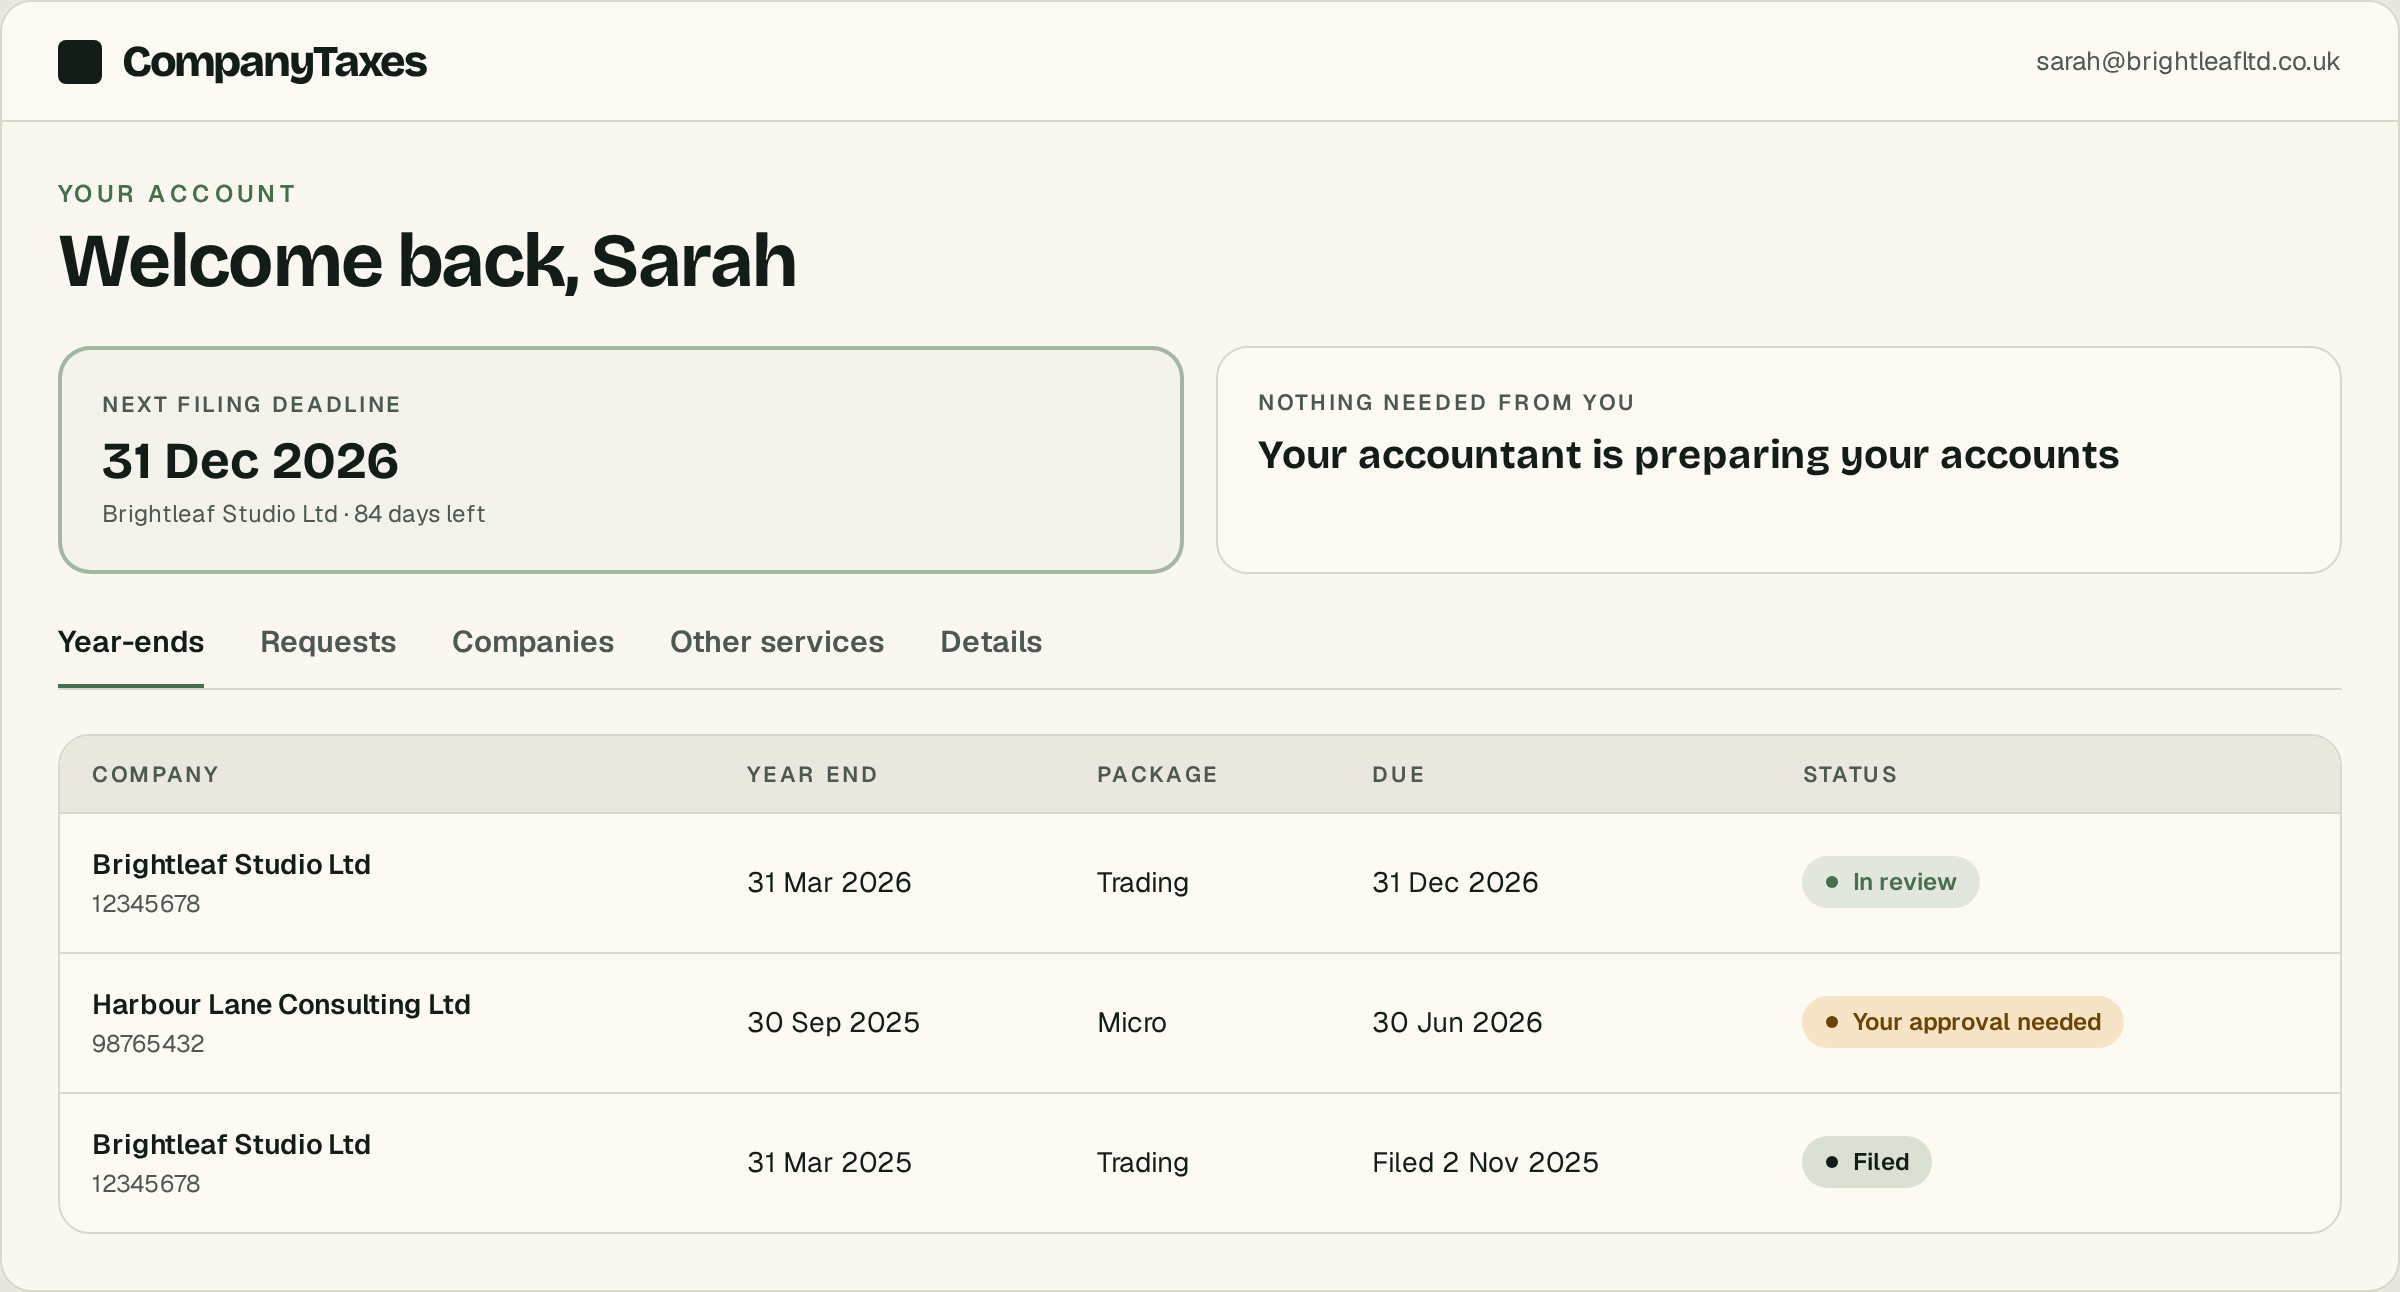2400x1292 pixels.
Task: Click the 31 Dec 2026 due cell
Action: pyautogui.click(x=1455, y=882)
